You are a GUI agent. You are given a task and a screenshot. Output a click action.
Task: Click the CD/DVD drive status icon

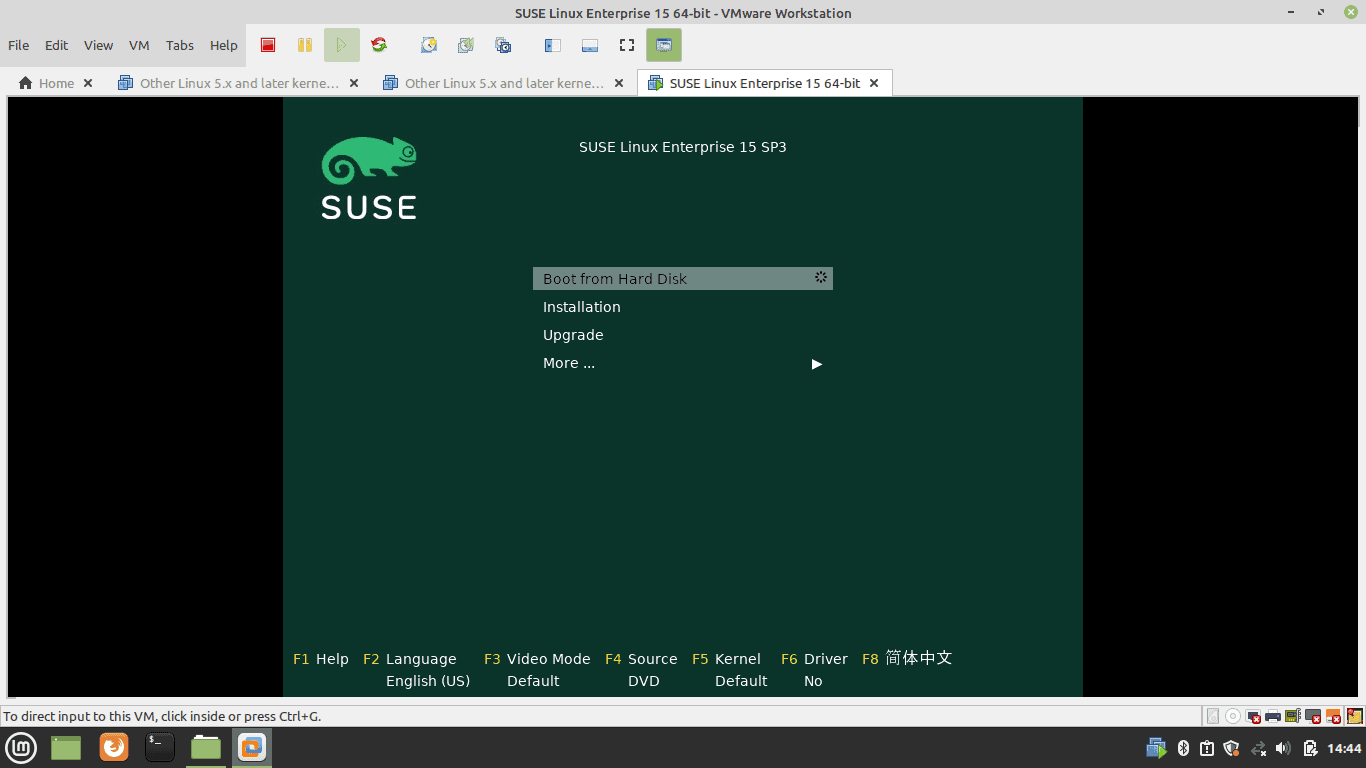pyautogui.click(x=1233, y=716)
